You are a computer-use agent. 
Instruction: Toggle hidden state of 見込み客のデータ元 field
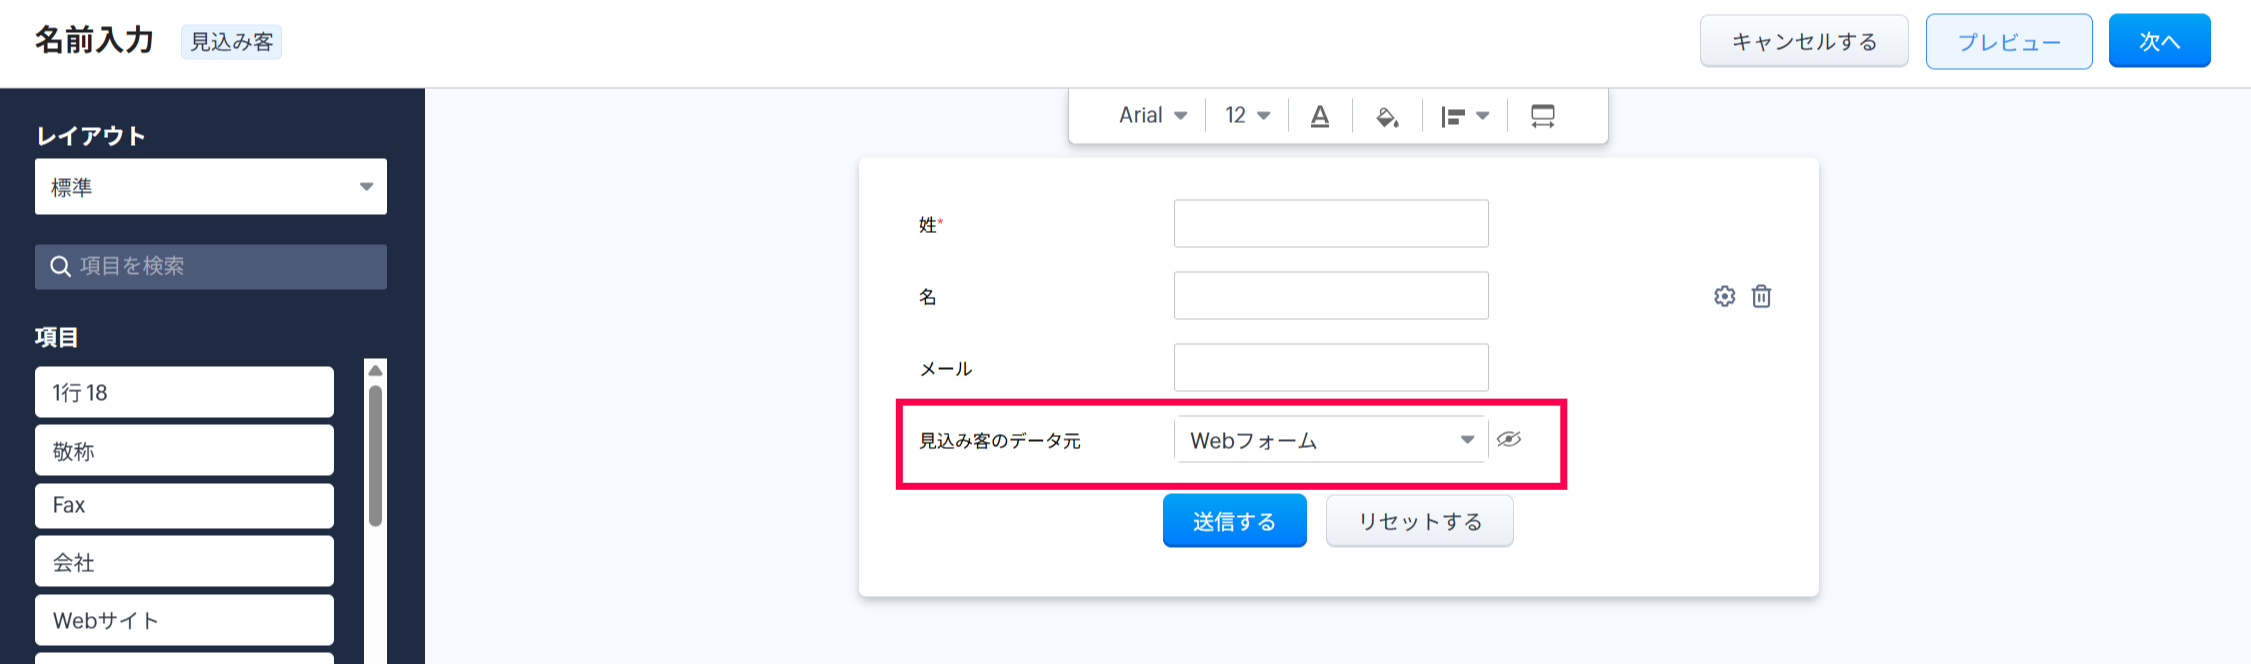coord(1508,439)
